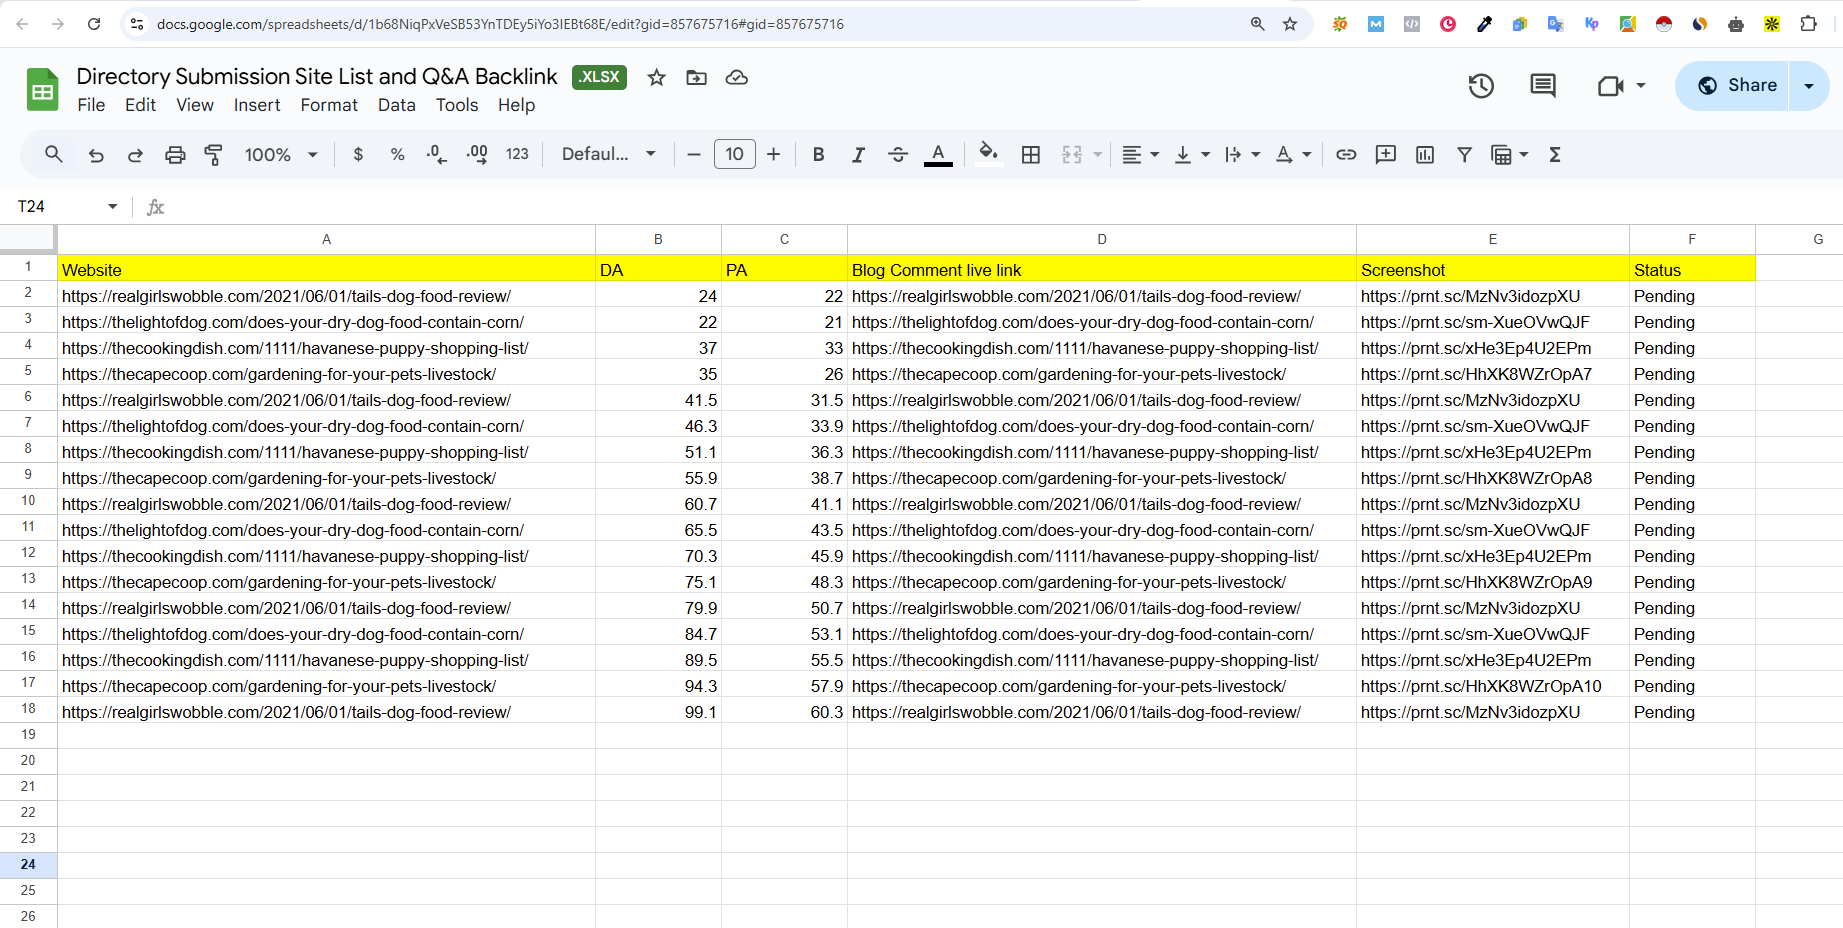The image size is (1843, 928).
Task: Open the Borders icon
Action: (x=1031, y=154)
